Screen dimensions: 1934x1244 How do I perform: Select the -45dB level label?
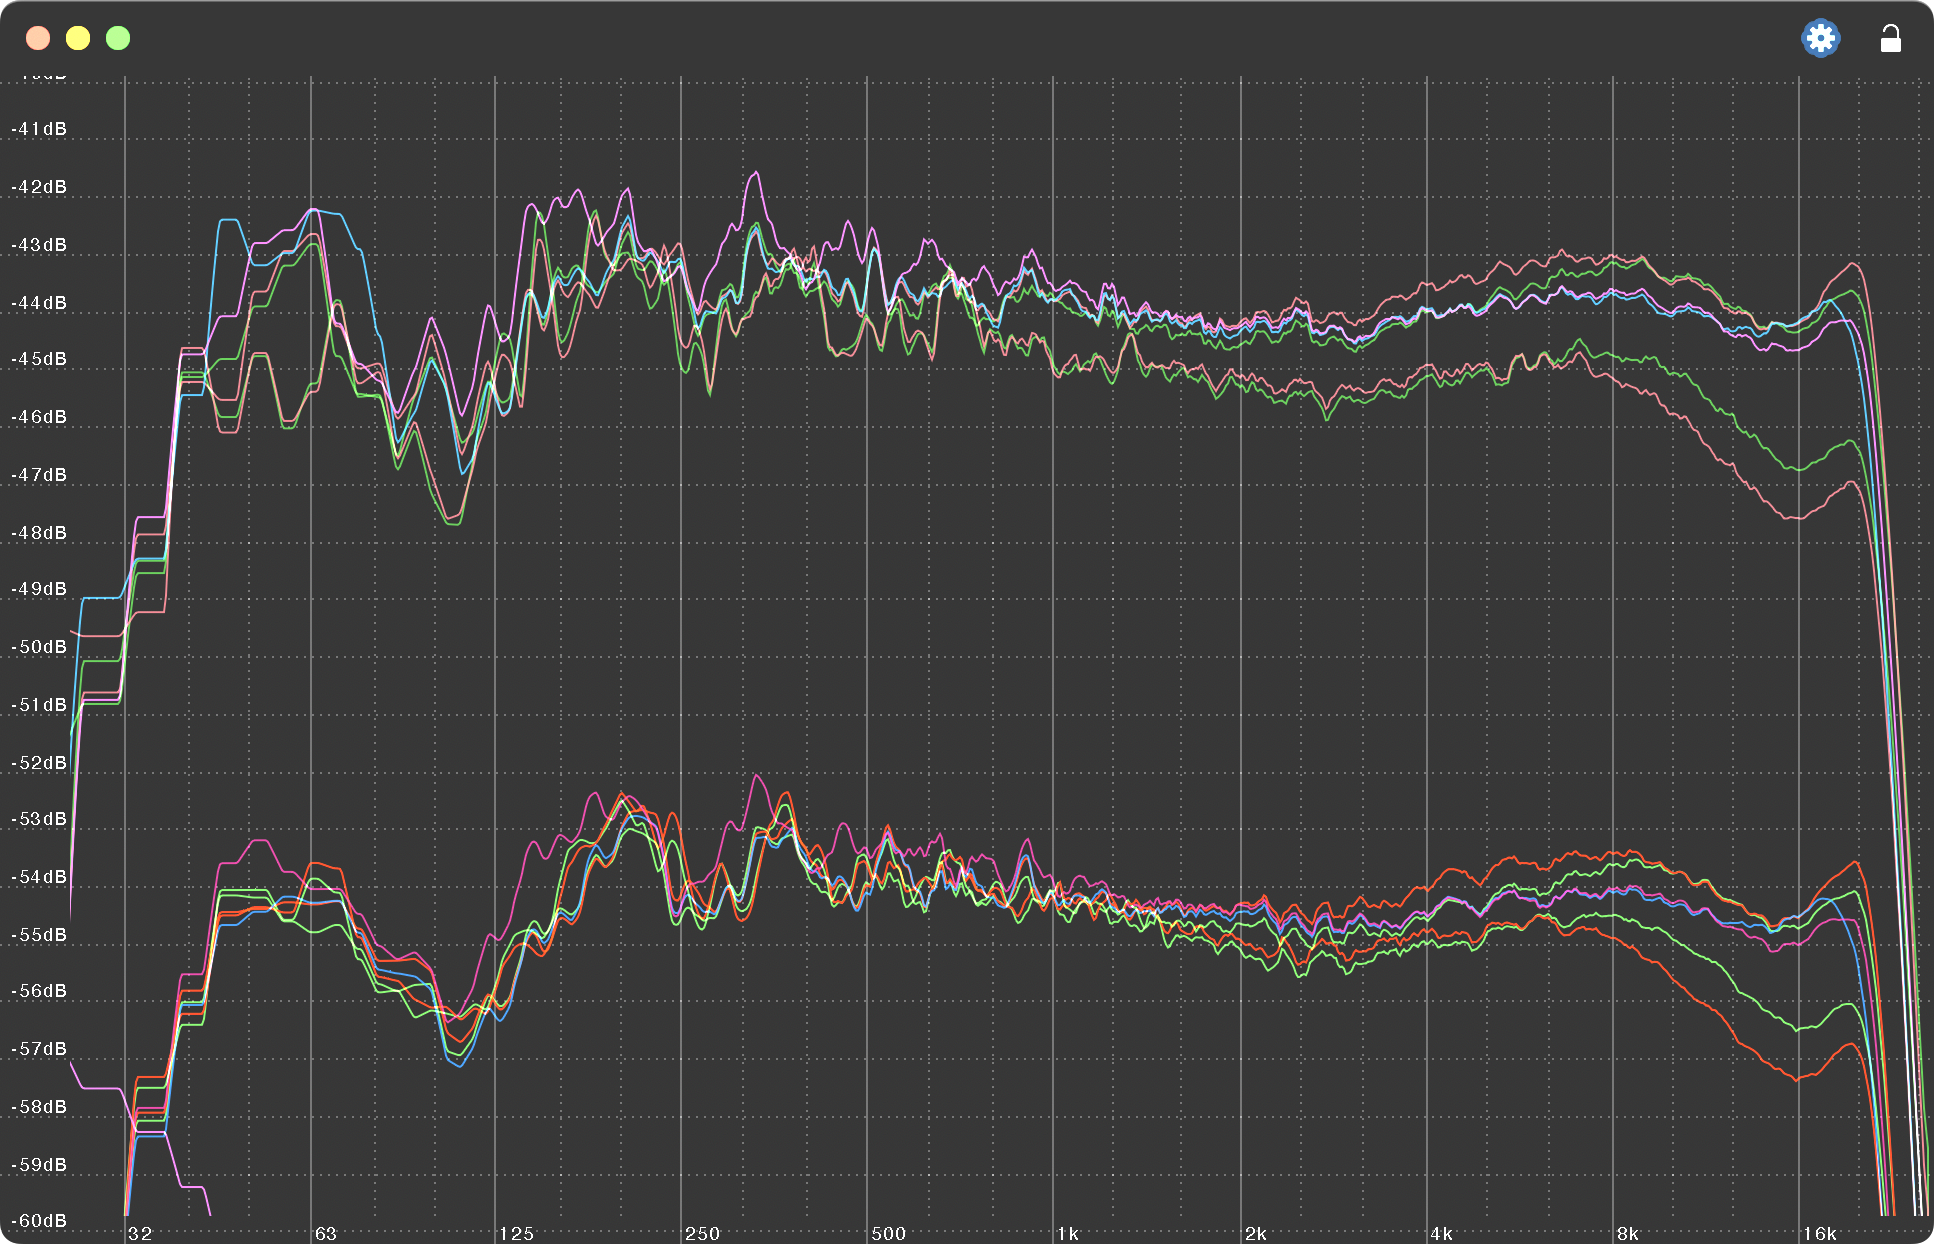(x=39, y=359)
